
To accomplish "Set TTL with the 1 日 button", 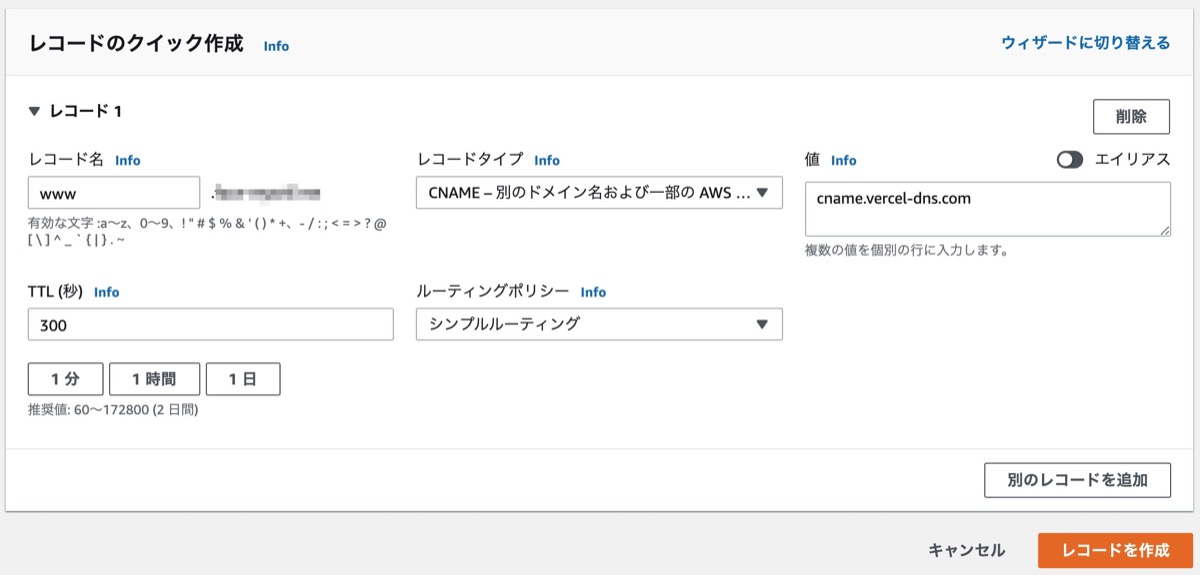I will [243, 379].
